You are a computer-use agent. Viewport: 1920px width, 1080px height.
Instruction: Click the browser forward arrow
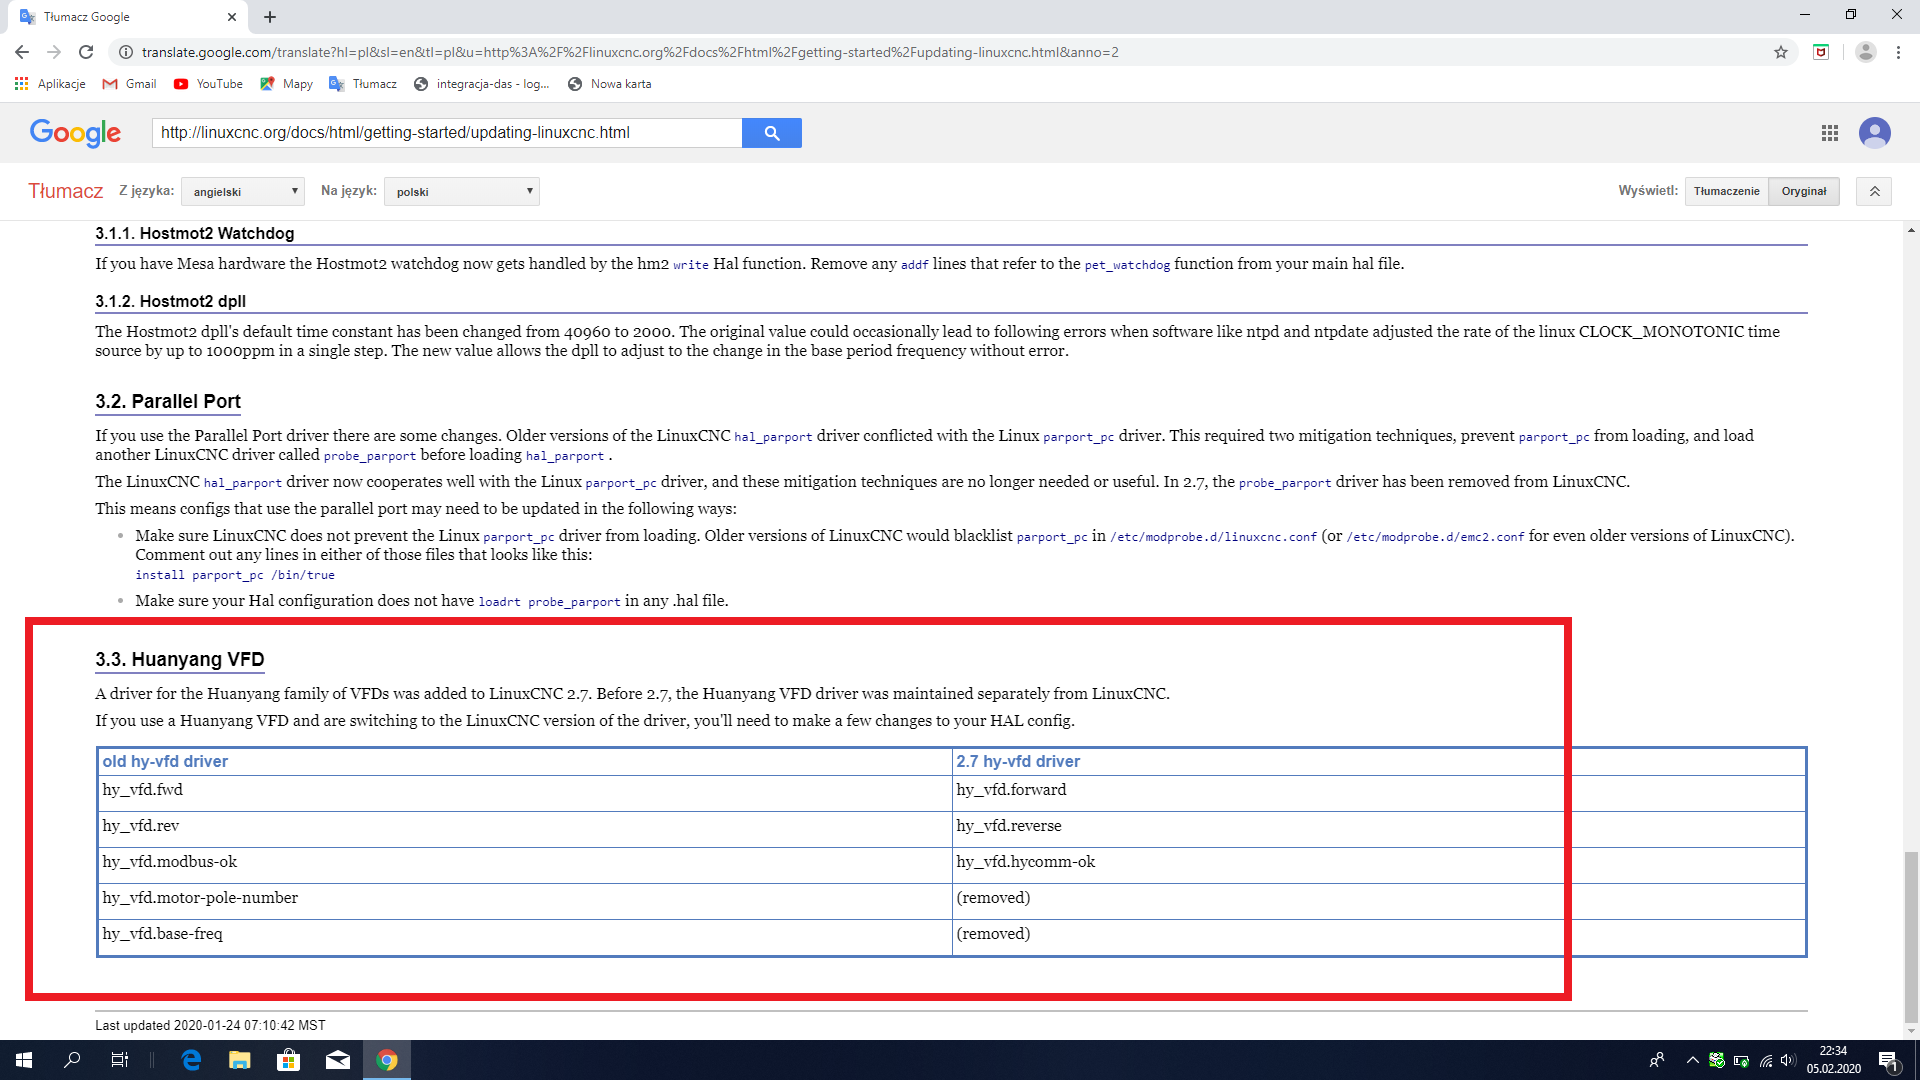(54, 52)
